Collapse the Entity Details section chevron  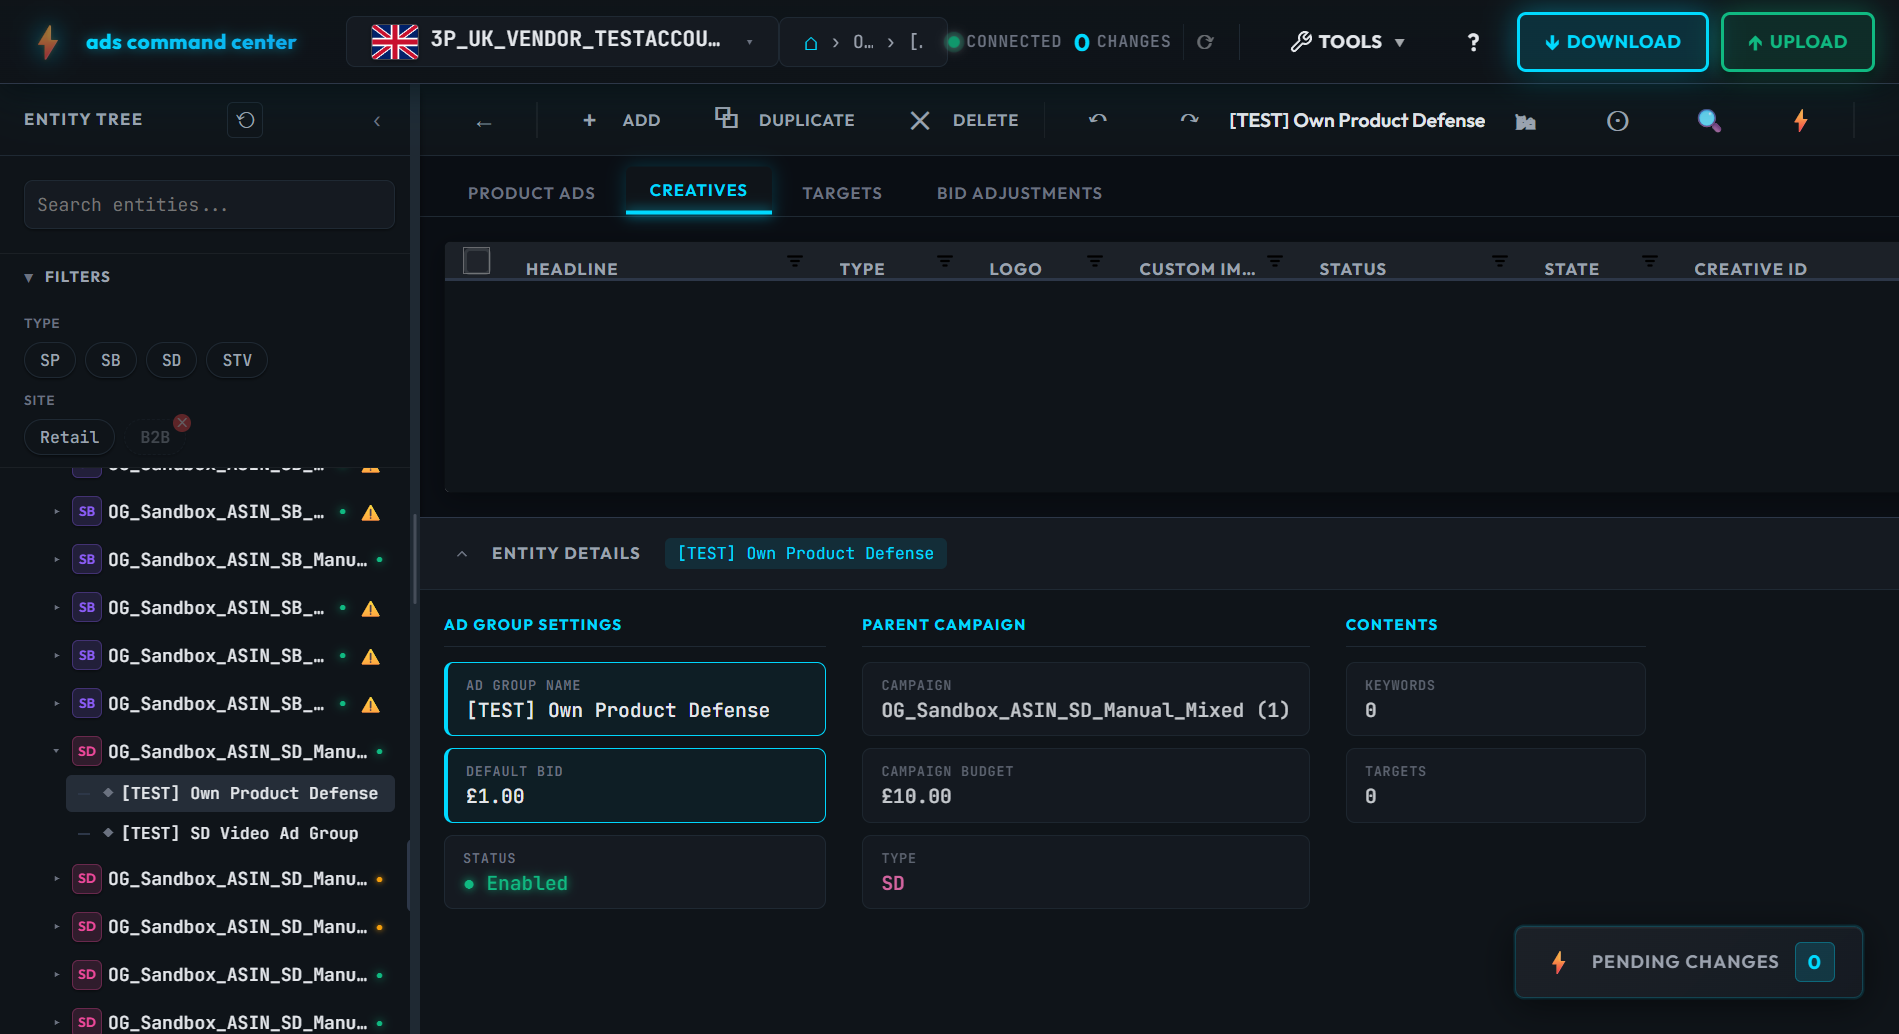462,554
